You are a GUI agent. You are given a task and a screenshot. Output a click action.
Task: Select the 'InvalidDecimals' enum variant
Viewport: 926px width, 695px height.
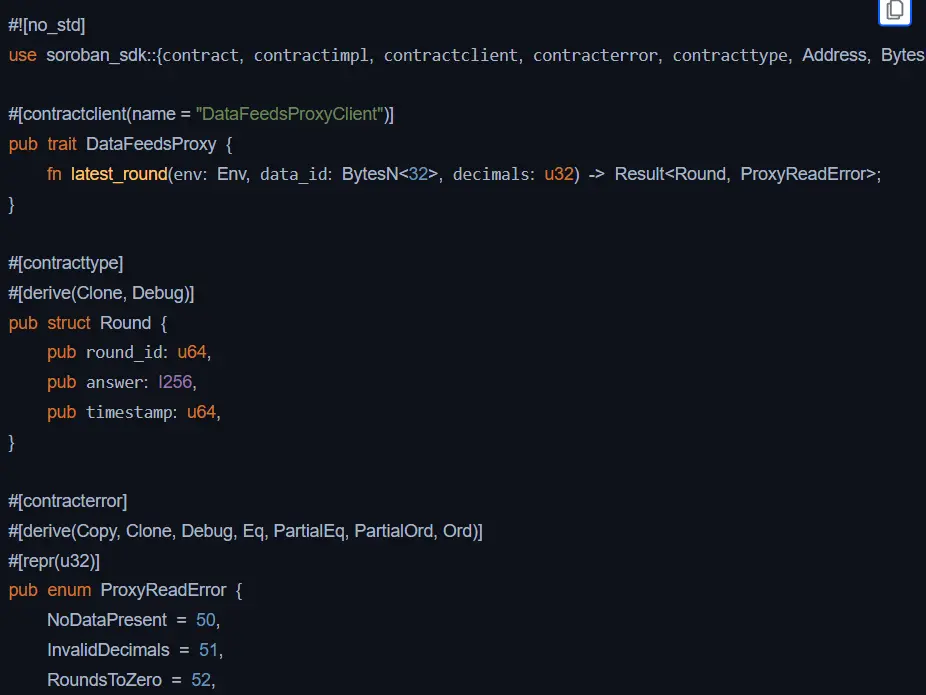[108, 650]
